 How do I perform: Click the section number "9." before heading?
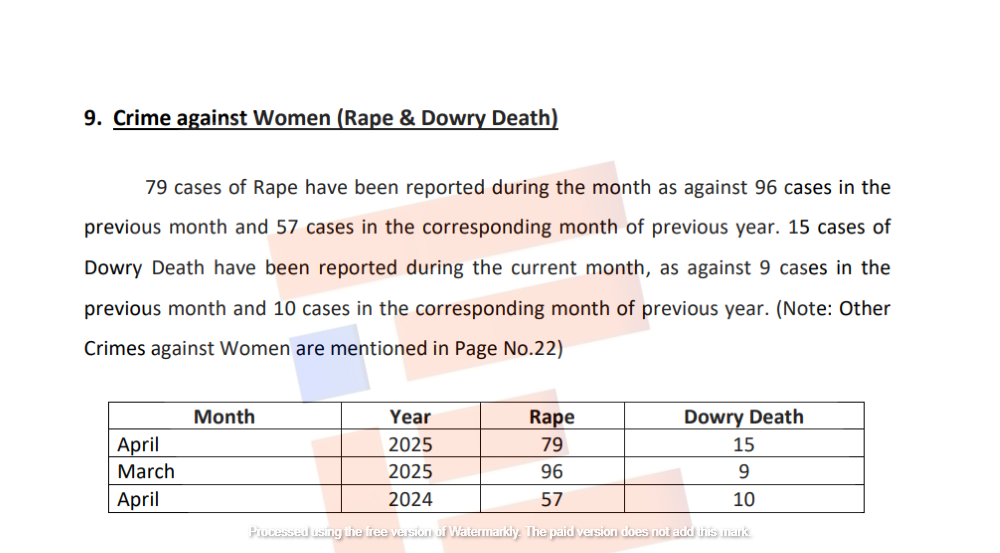[x=94, y=118]
